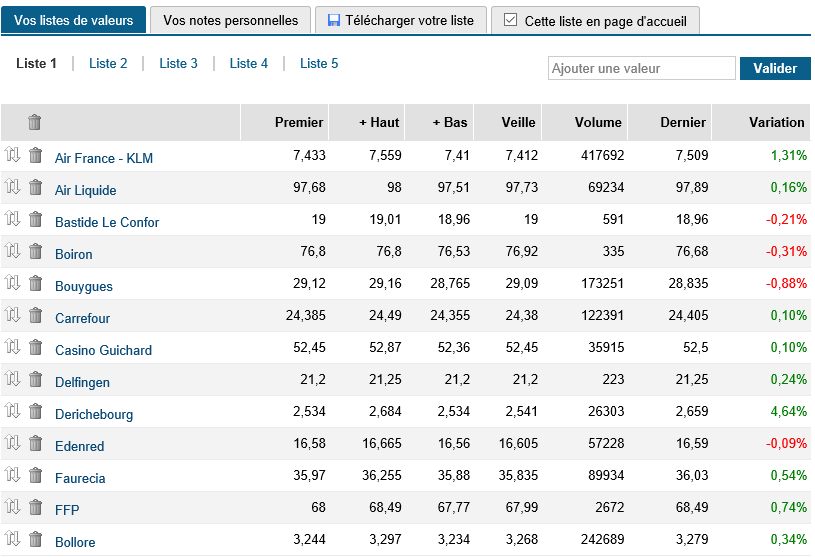
Task: Delete Air France - KLM via trash icon
Action: tap(35, 155)
